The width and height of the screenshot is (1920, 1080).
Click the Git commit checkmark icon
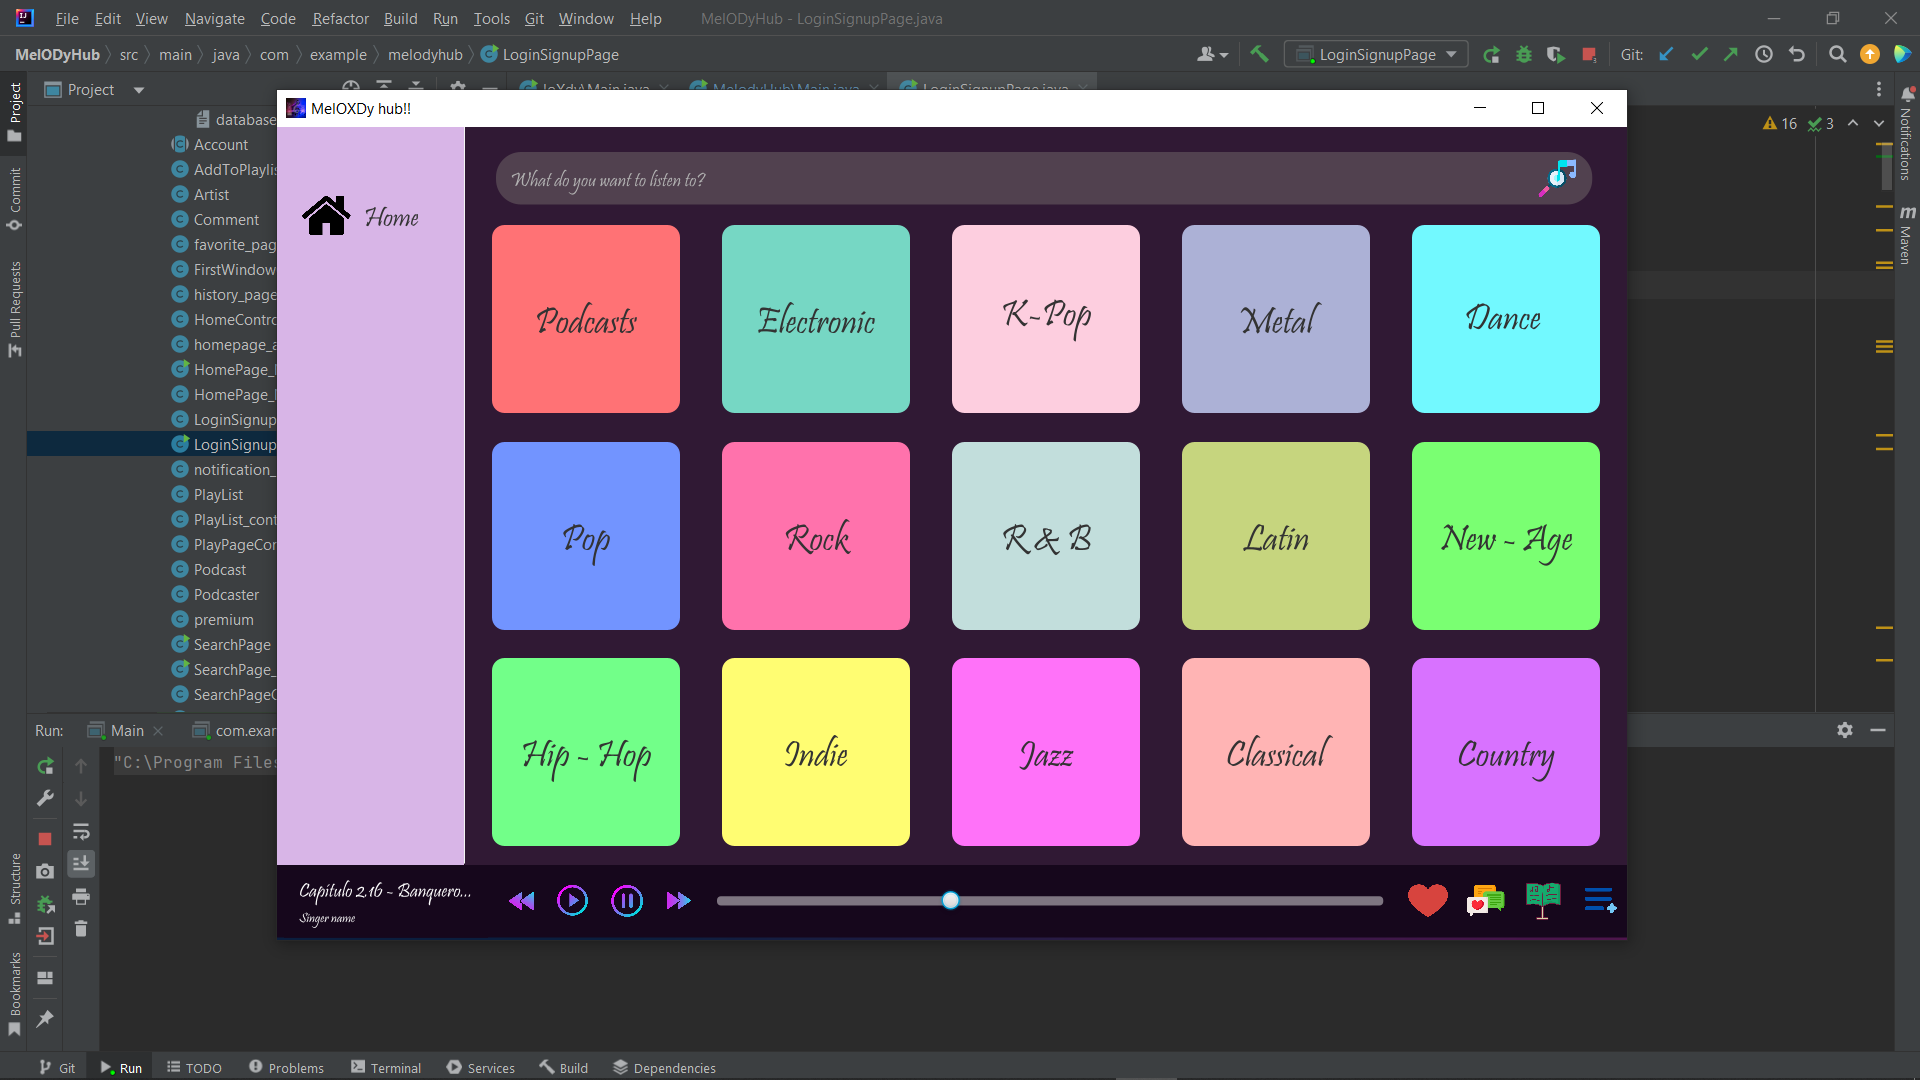click(1699, 54)
